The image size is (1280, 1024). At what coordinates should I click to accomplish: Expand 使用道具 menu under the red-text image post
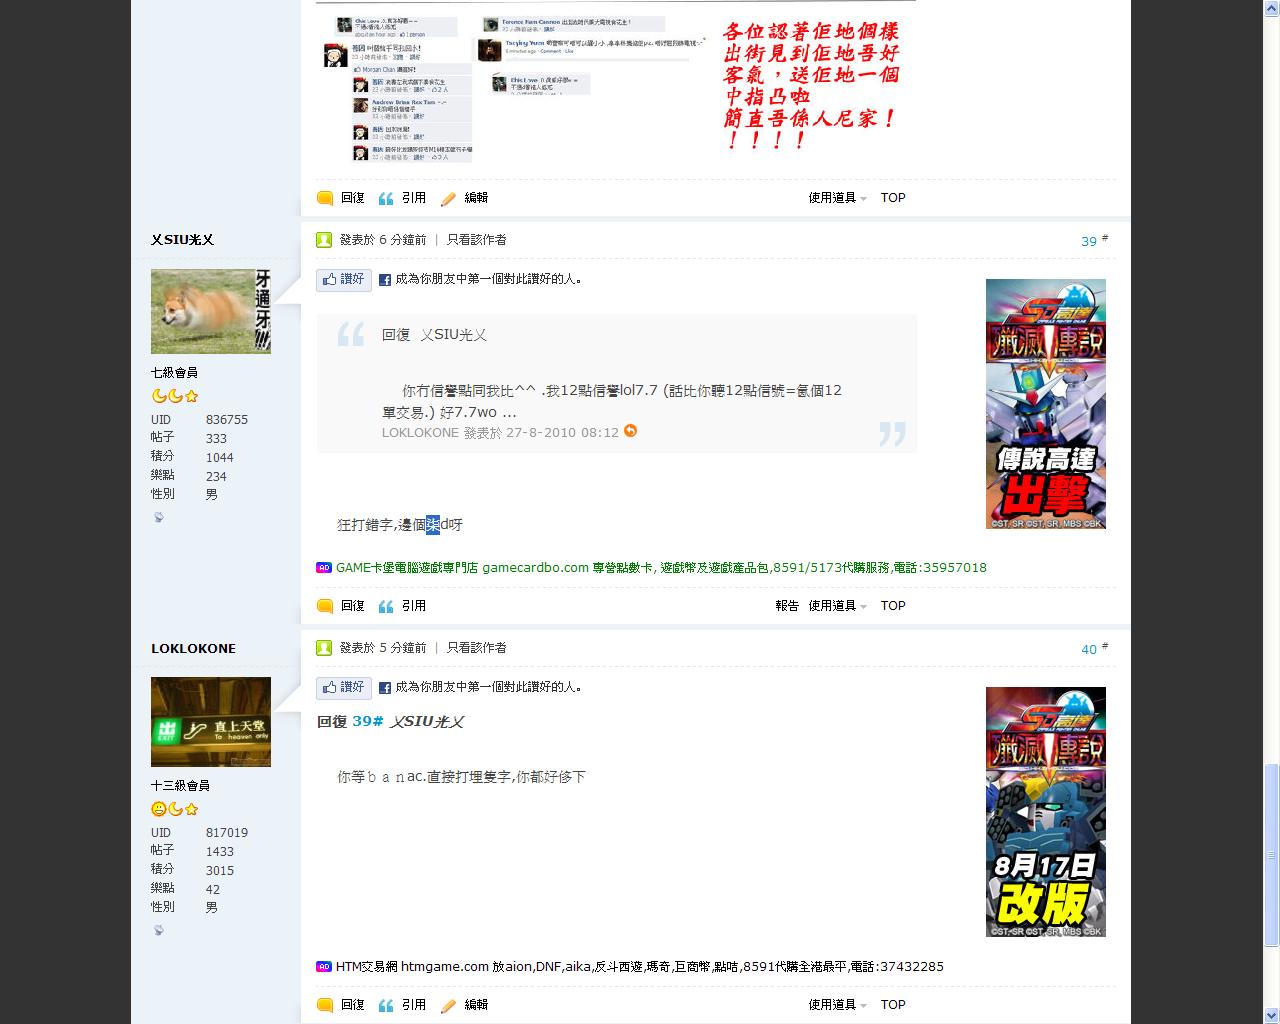[x=837, y=198]
